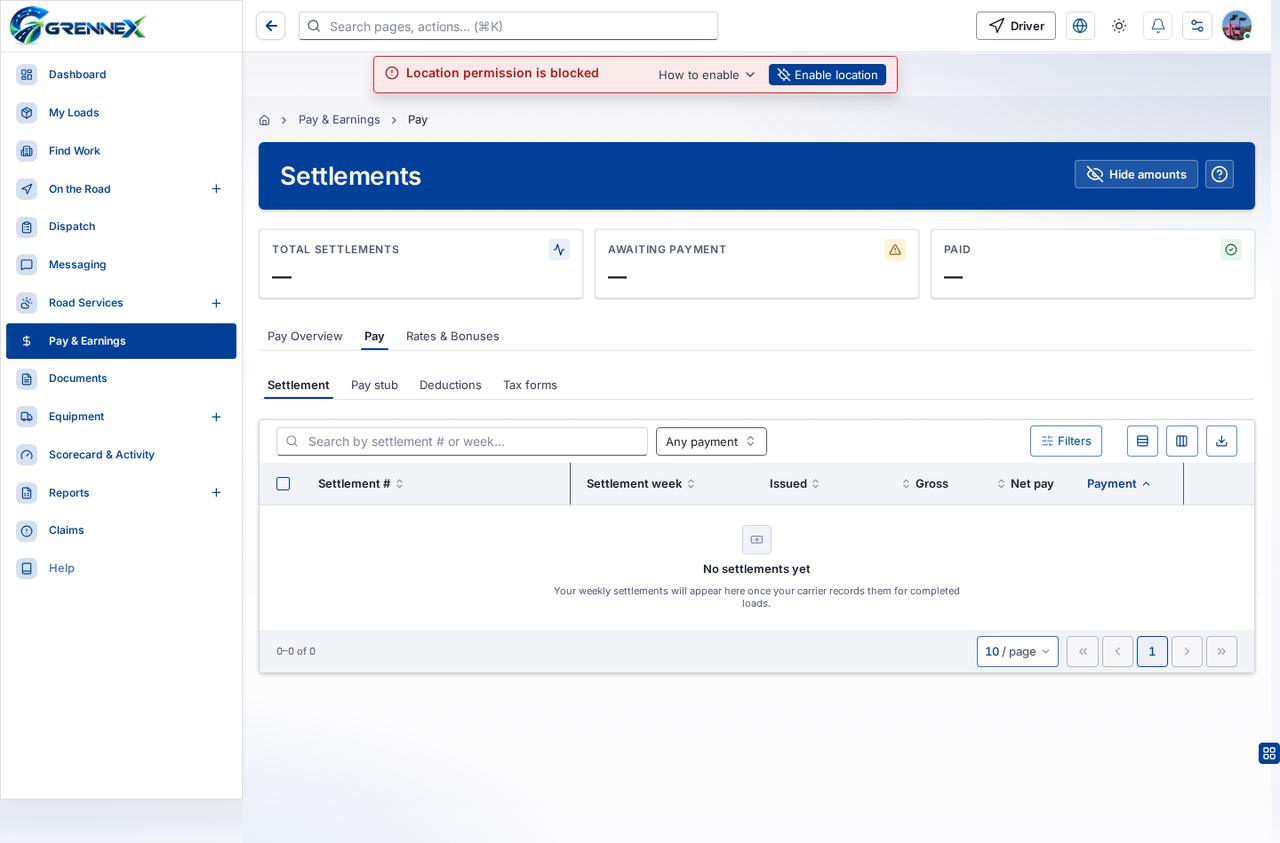Focus the global search pages field
This screenshot has width=1280, height=843.
pyautogui.click(x=508, y=26)
